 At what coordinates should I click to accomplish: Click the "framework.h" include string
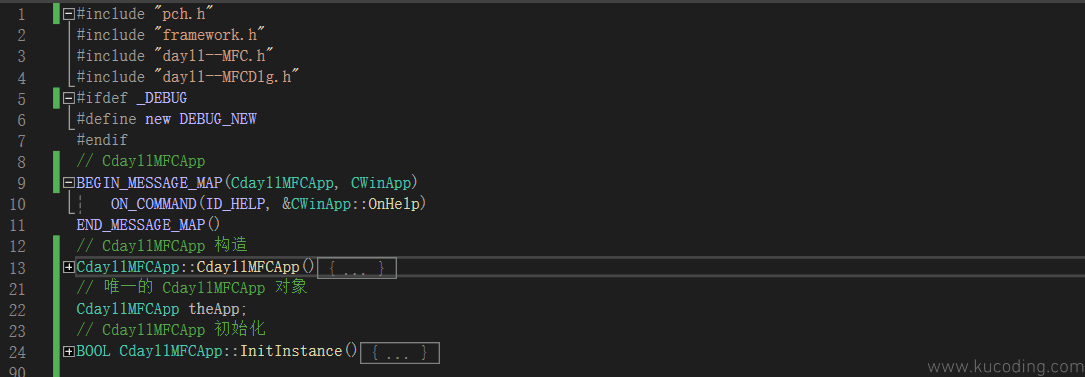[210, 35]
